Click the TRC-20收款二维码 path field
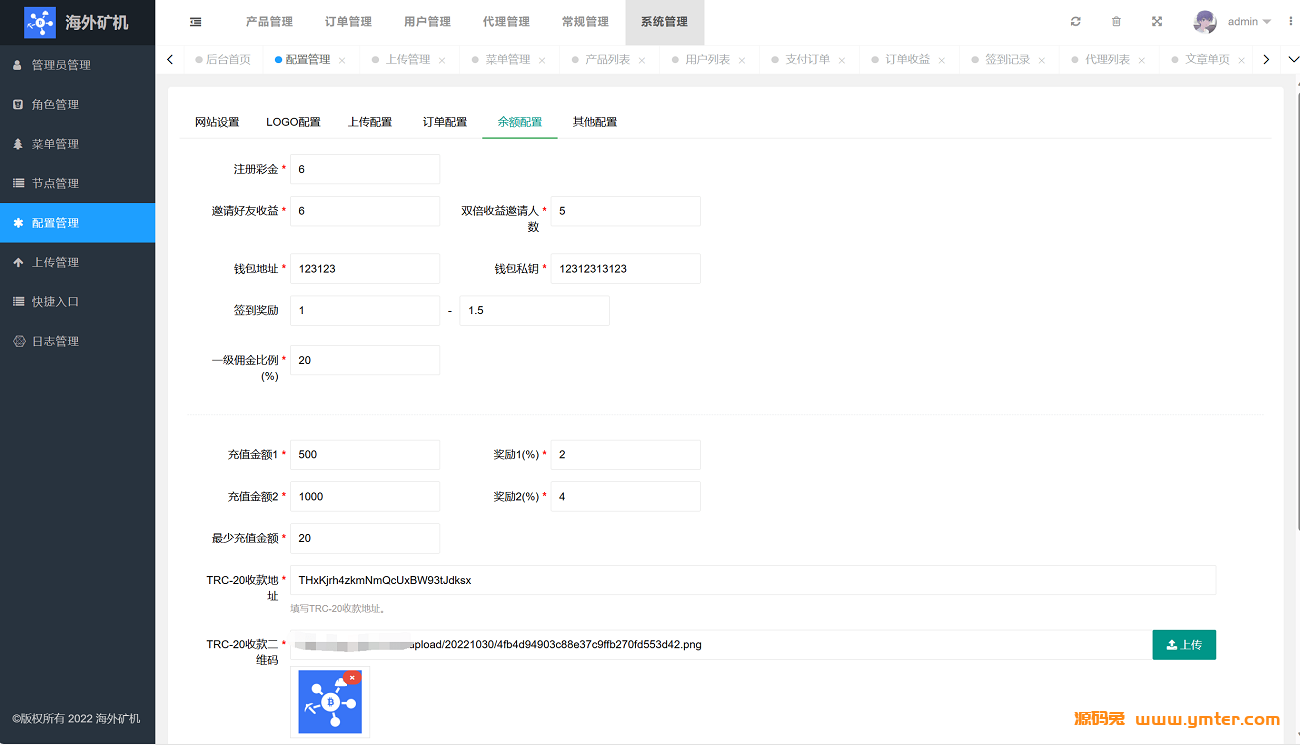The height and width of the screenshot is (745, 1300). pyautogui.click(x=721, y=645)
